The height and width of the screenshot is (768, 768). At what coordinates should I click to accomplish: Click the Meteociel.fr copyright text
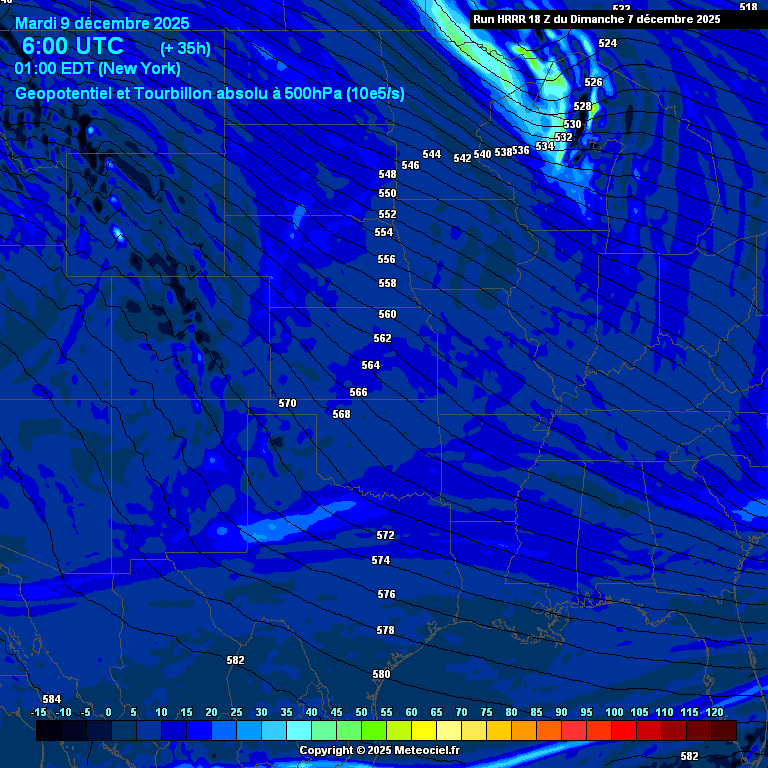click(x=379, y=750)
